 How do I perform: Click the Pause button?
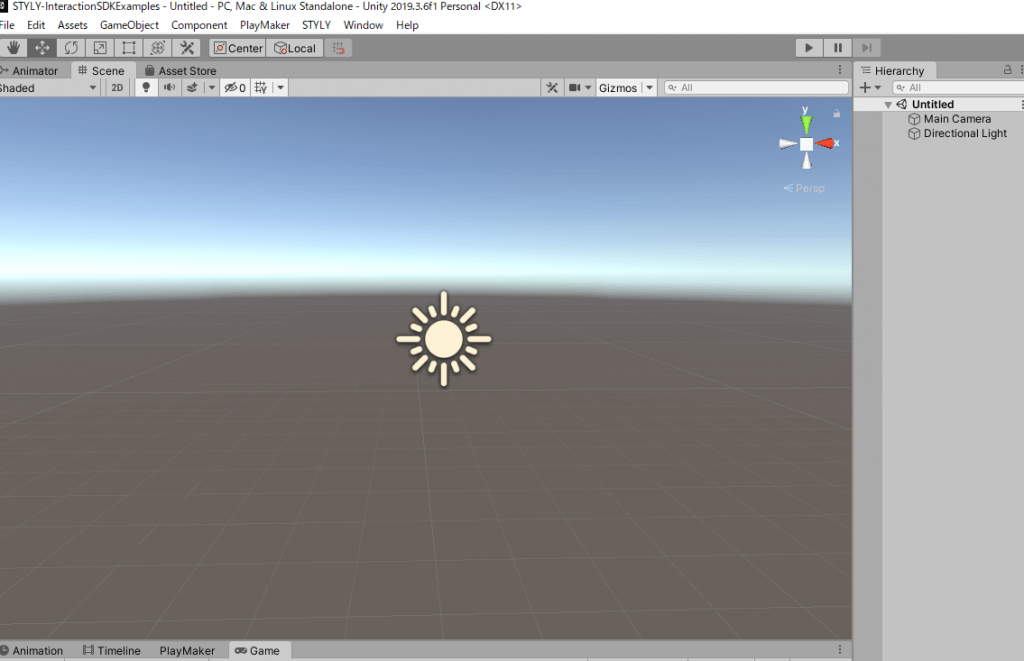tap(837, 47)
